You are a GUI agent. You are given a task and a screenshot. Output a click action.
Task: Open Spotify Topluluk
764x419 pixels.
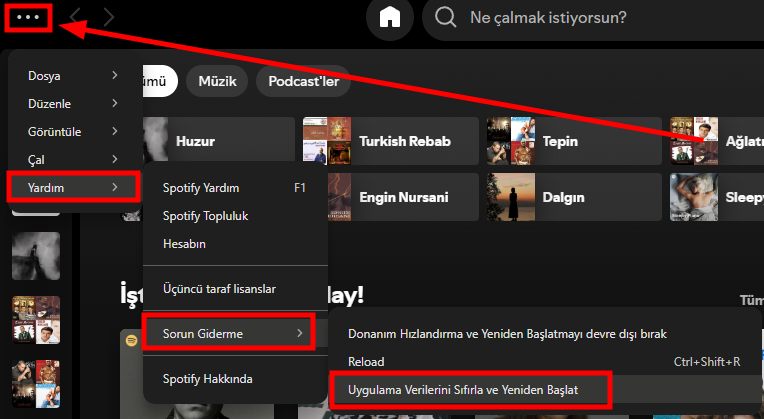click(235, 216)
